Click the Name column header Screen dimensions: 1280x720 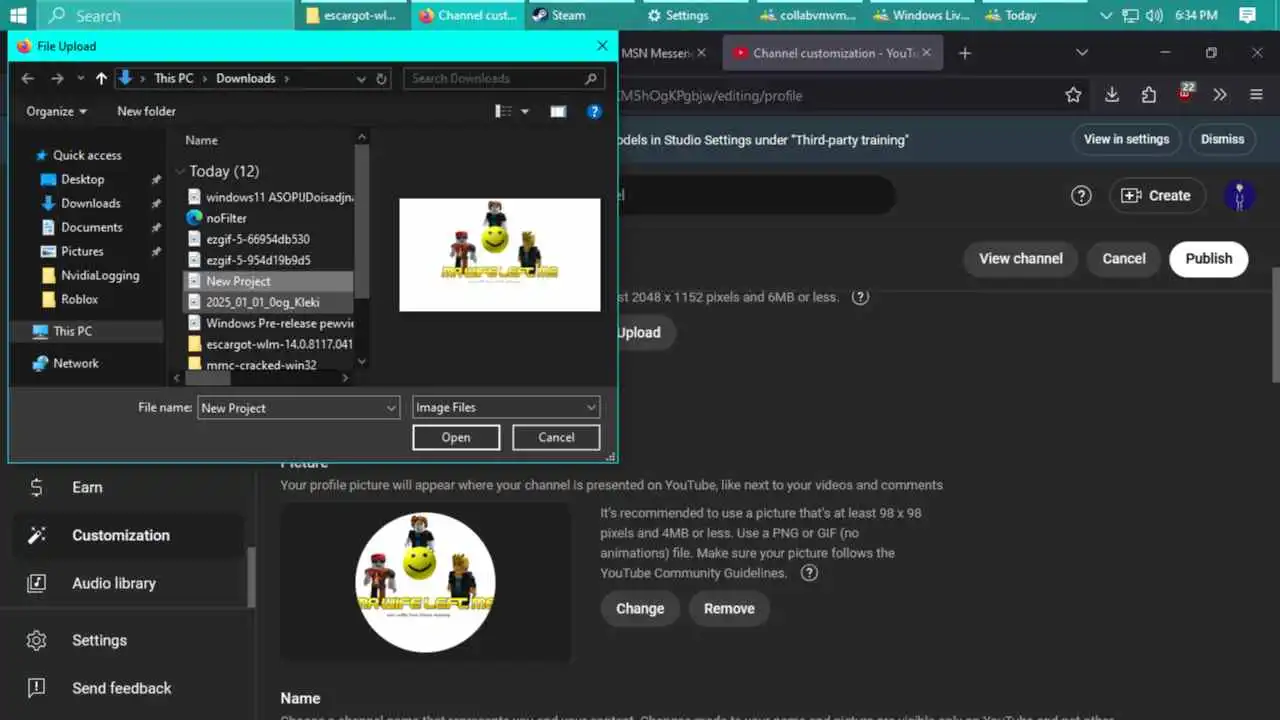(201, 140)
